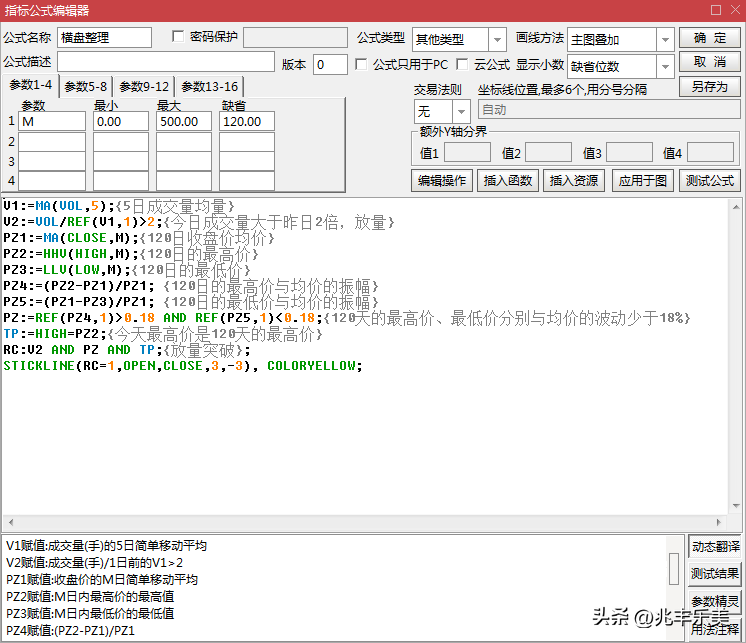The image size is (746, 643).
Task: Click the 公式名称 field with 横盘整理
Action: 104,38
